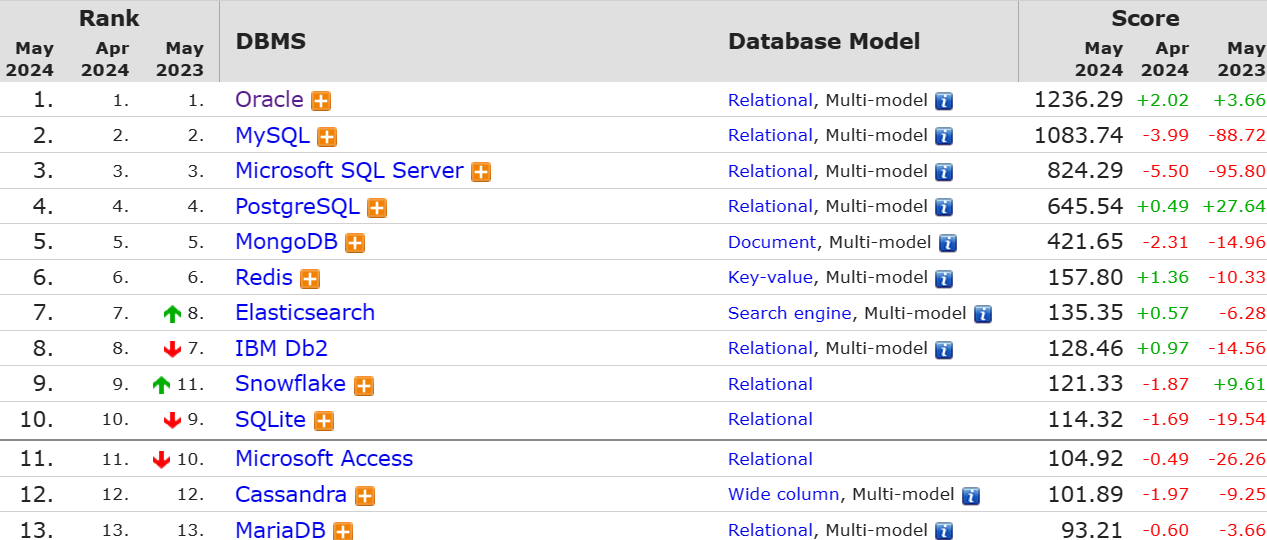Open the IBM Db2 link
Screen dimensions: 1267x540
[x=281, y=348]
